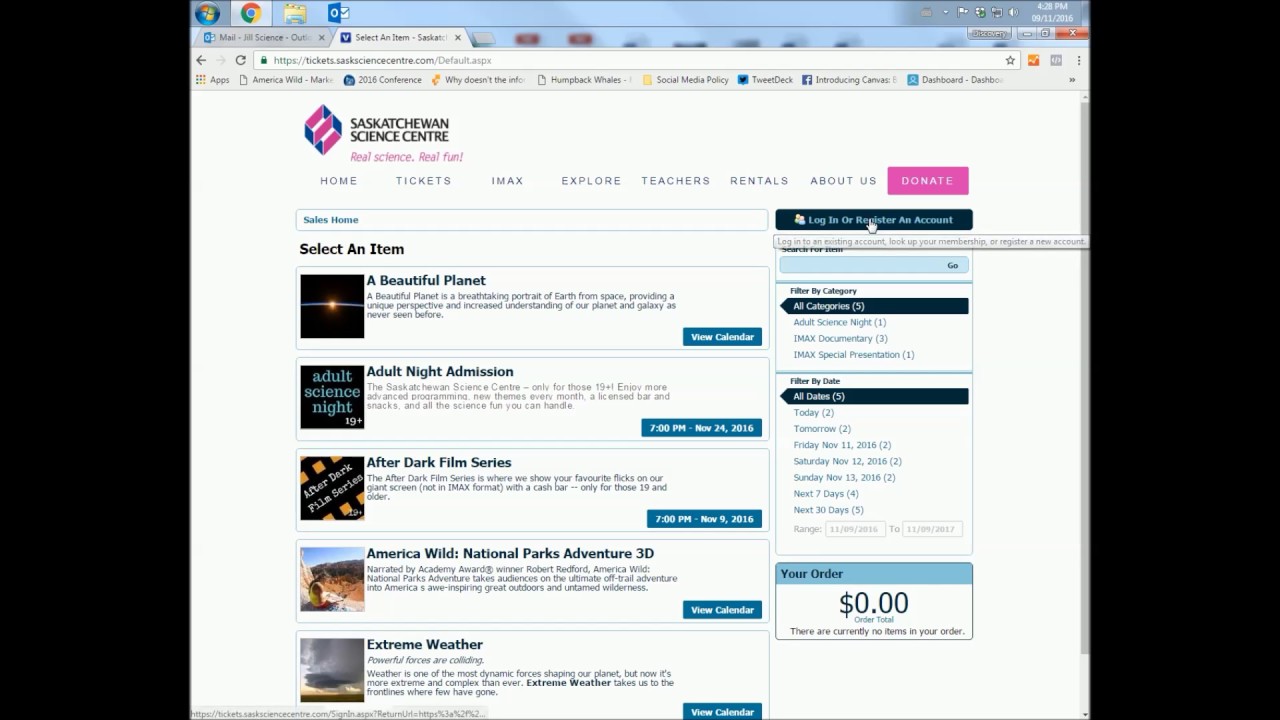Click the Sales Home breadcrumb link
This screenshot has width=1280, height=720.
(331, 220)
